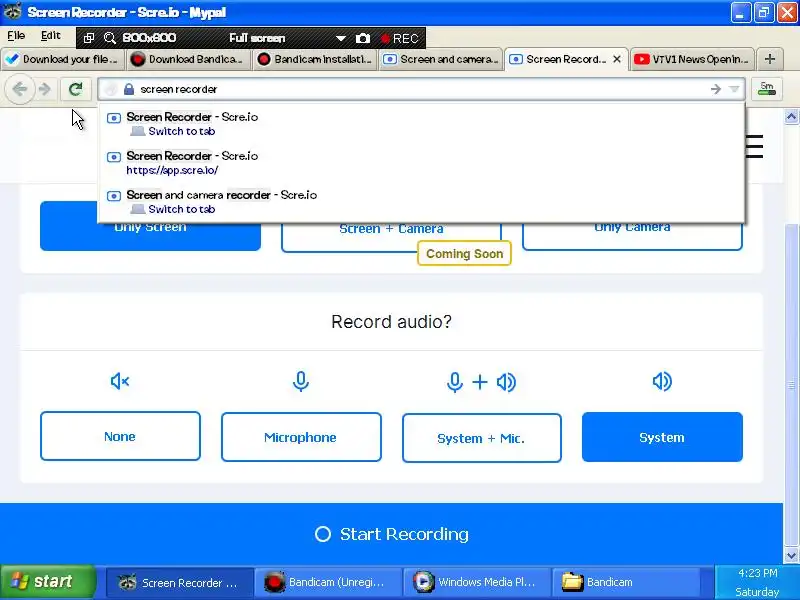Open Bandicam folder taskbar item
Viewport: 800px width, 600px height.
tap(626, 583)
